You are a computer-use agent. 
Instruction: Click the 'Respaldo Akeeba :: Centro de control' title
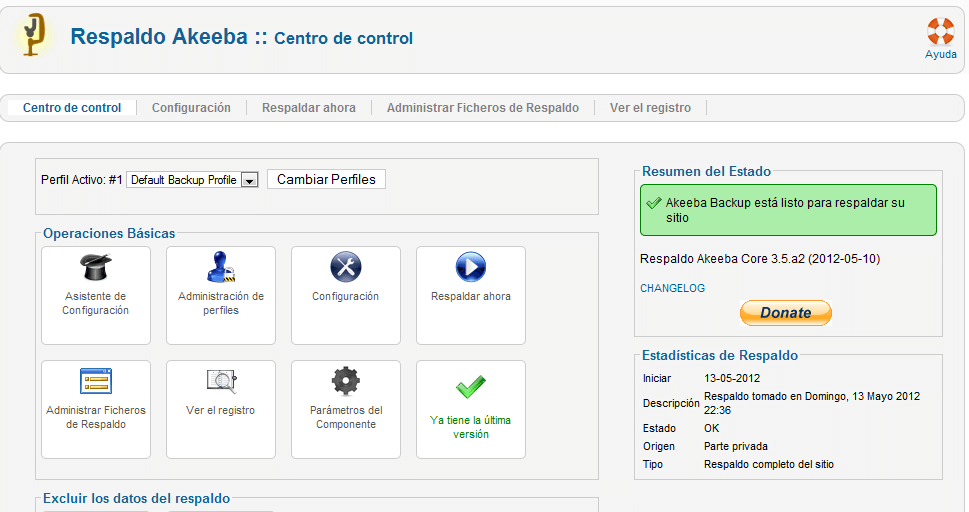pos(242,37)
